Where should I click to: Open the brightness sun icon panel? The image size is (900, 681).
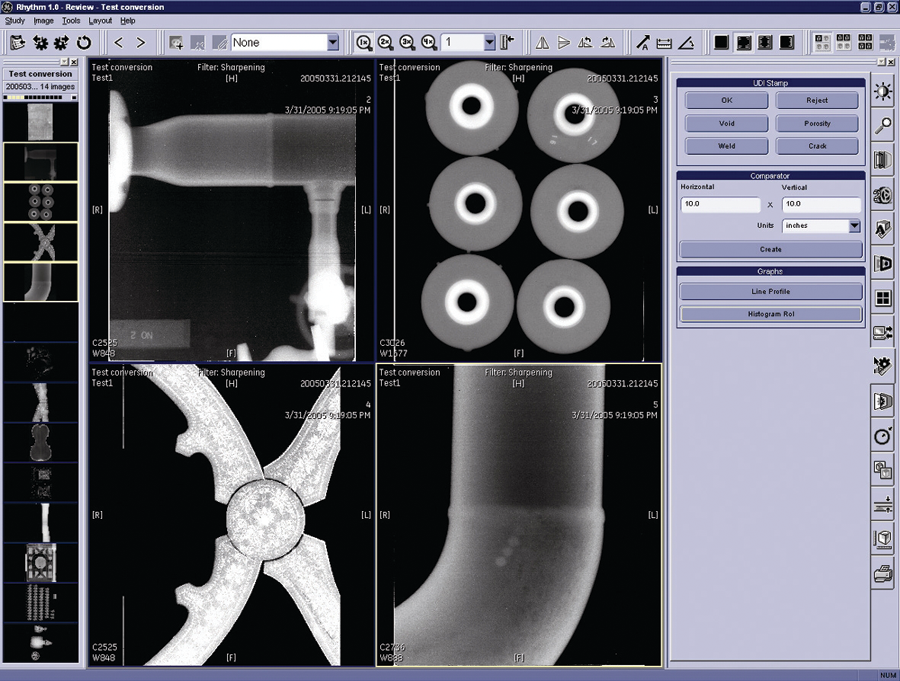(882, 92)
